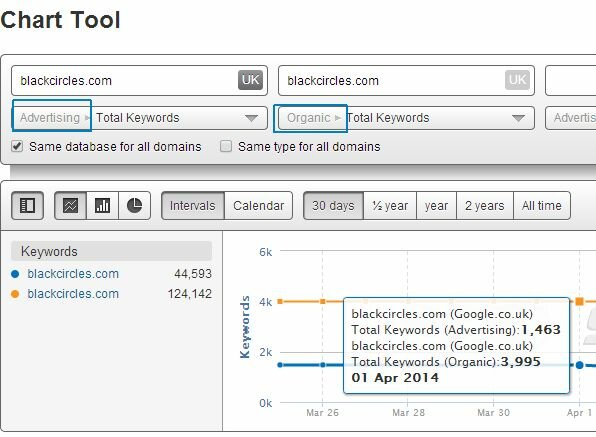Viewport: 596px width, 437px height.
Task: Click the 6k axis label
Action: click(x=265, y=252)
